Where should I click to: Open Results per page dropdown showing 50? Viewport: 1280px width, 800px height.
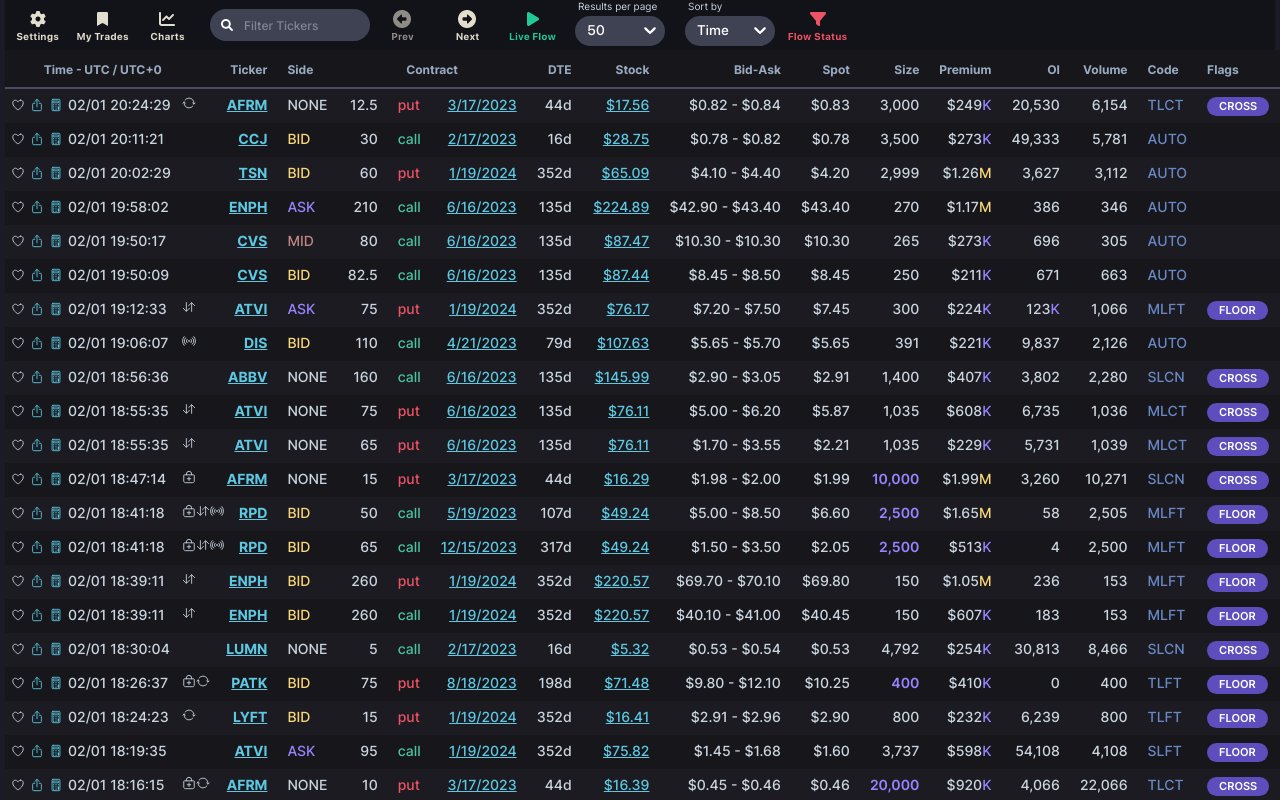pyautogui.click(x=620, y=30)
